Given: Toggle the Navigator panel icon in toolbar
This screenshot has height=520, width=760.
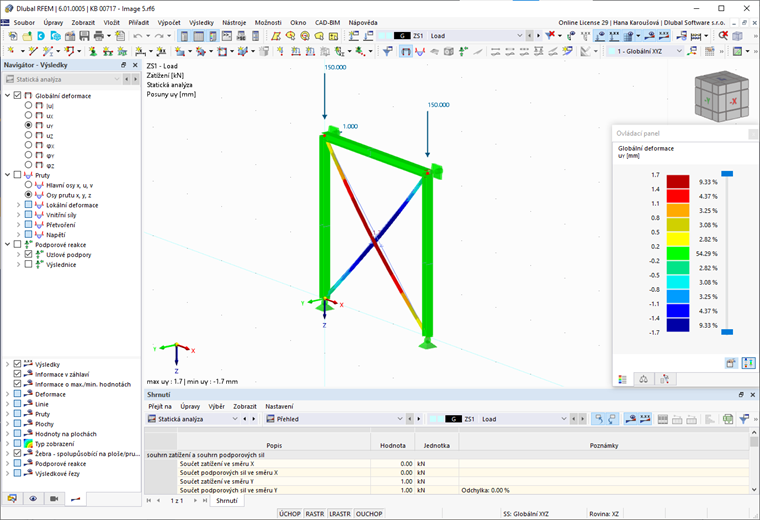Looking at the screenshot, I should [x=184, y=36].
